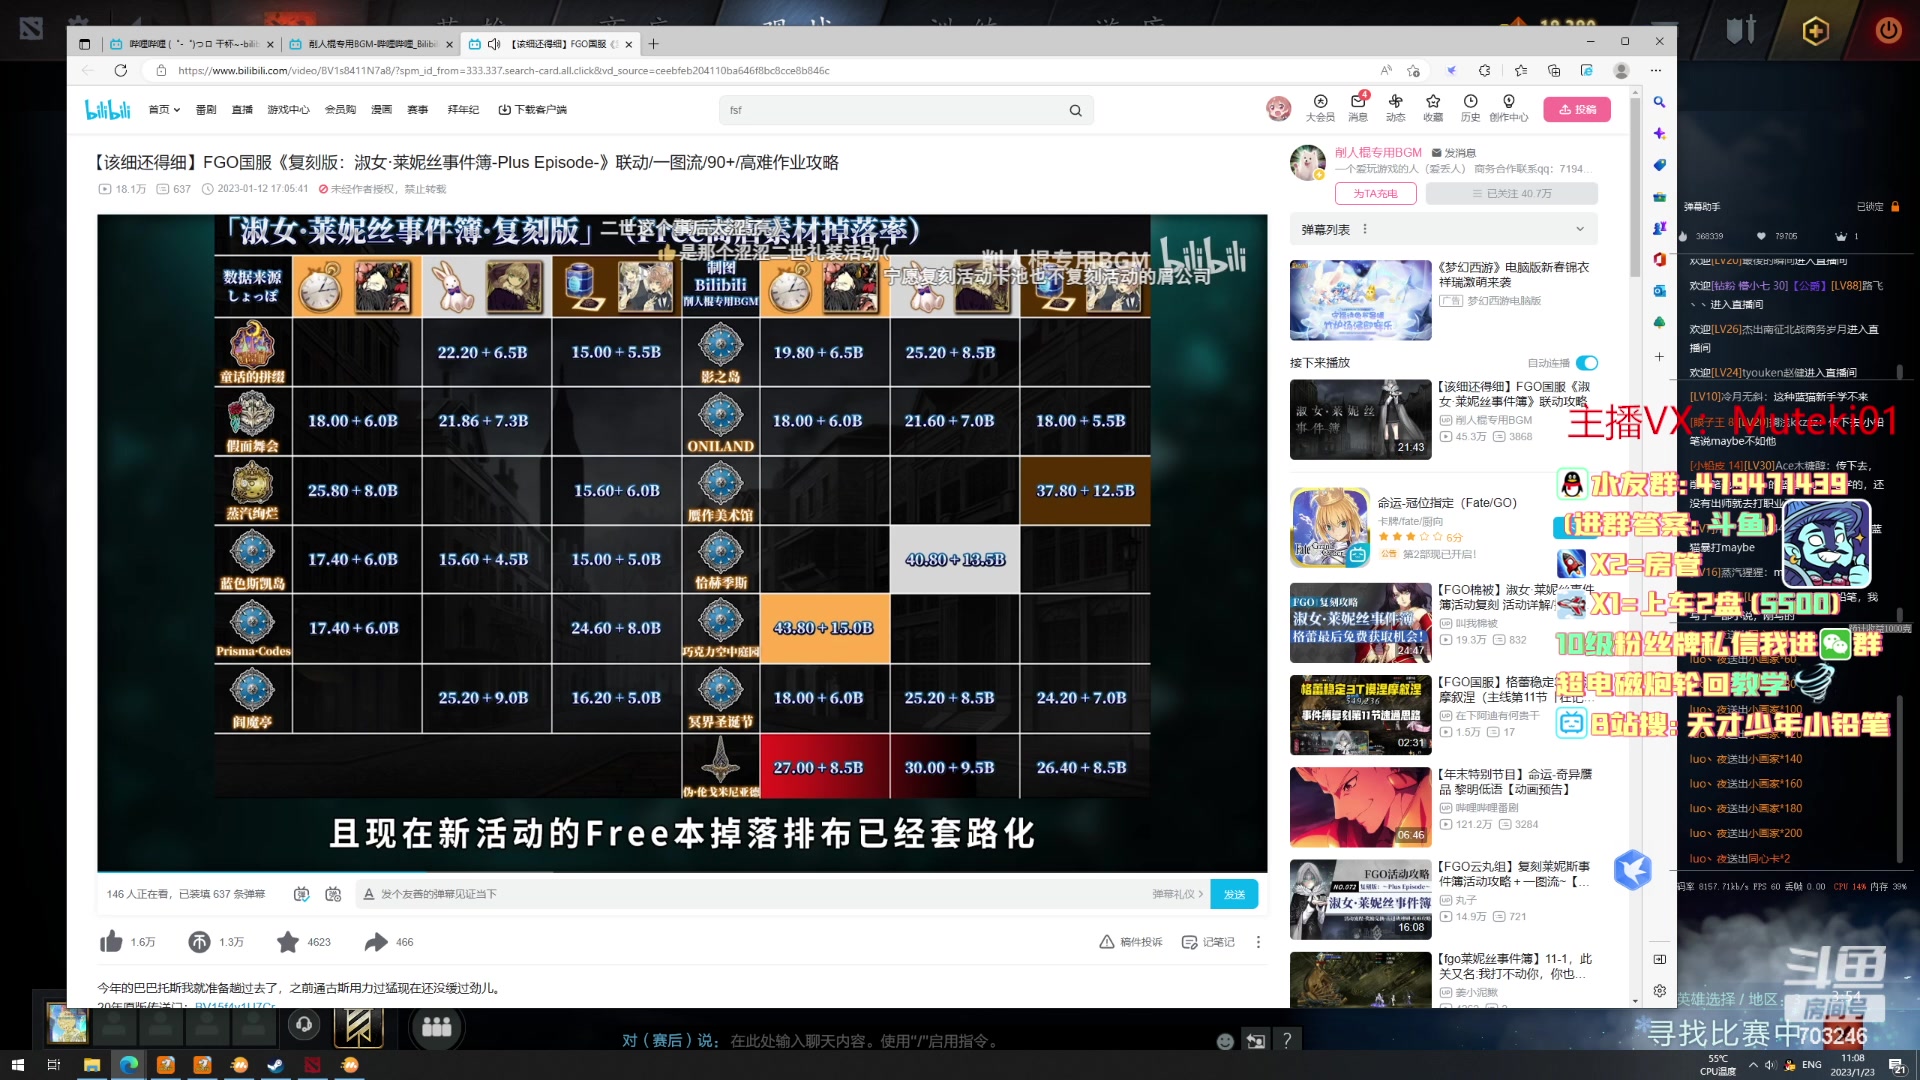Click 为TA充电 charge button
The width and height of the screenshot is (1920, 1080).
tap(1375, 194)
